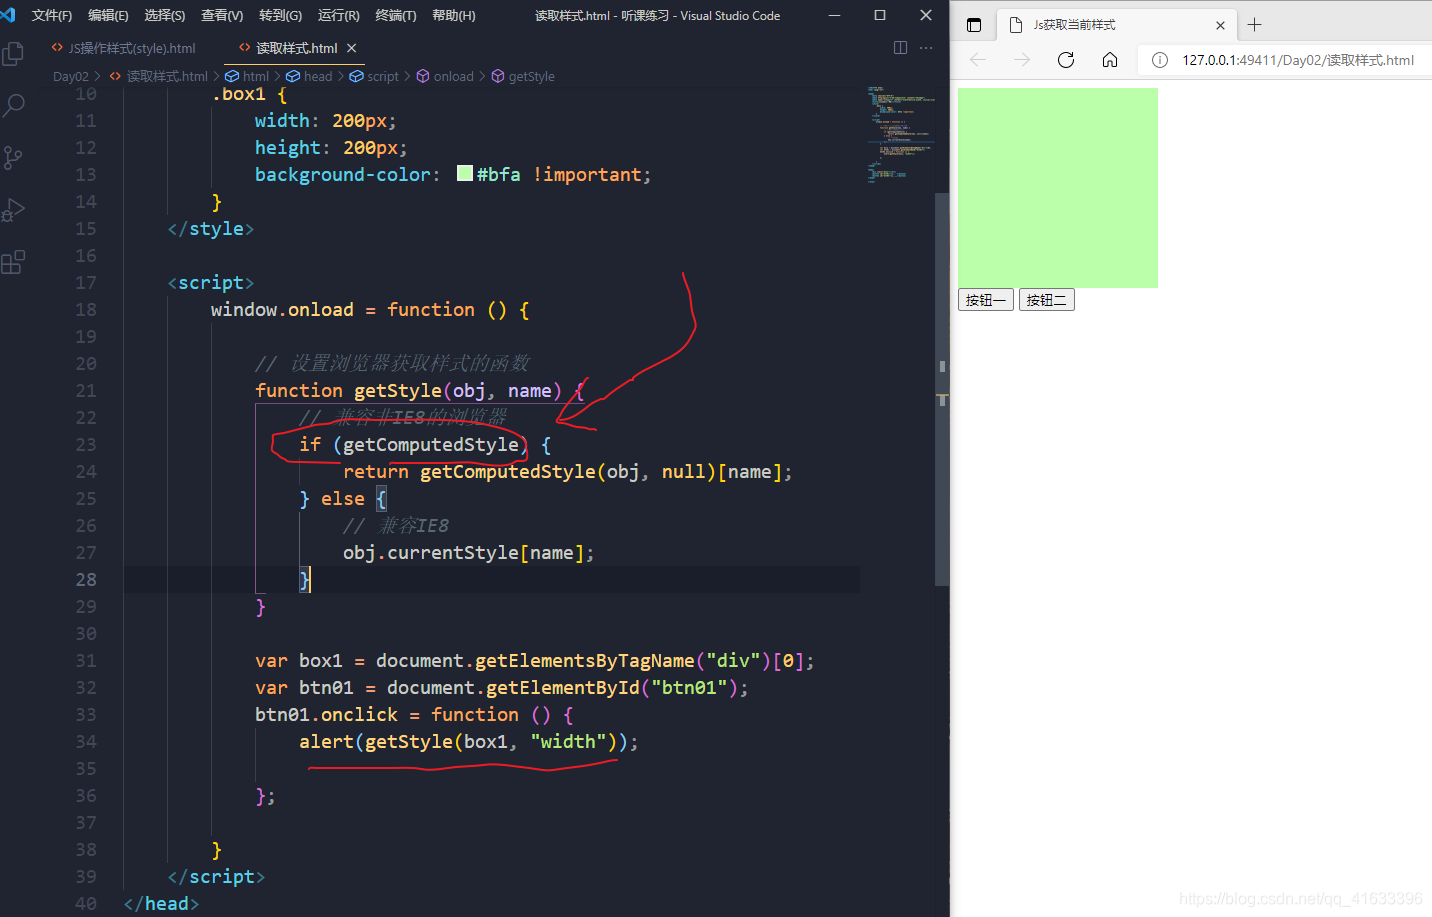Click the closing '</style>' tag
Screen dimensions: 1432x917
(x=211, y=228)
